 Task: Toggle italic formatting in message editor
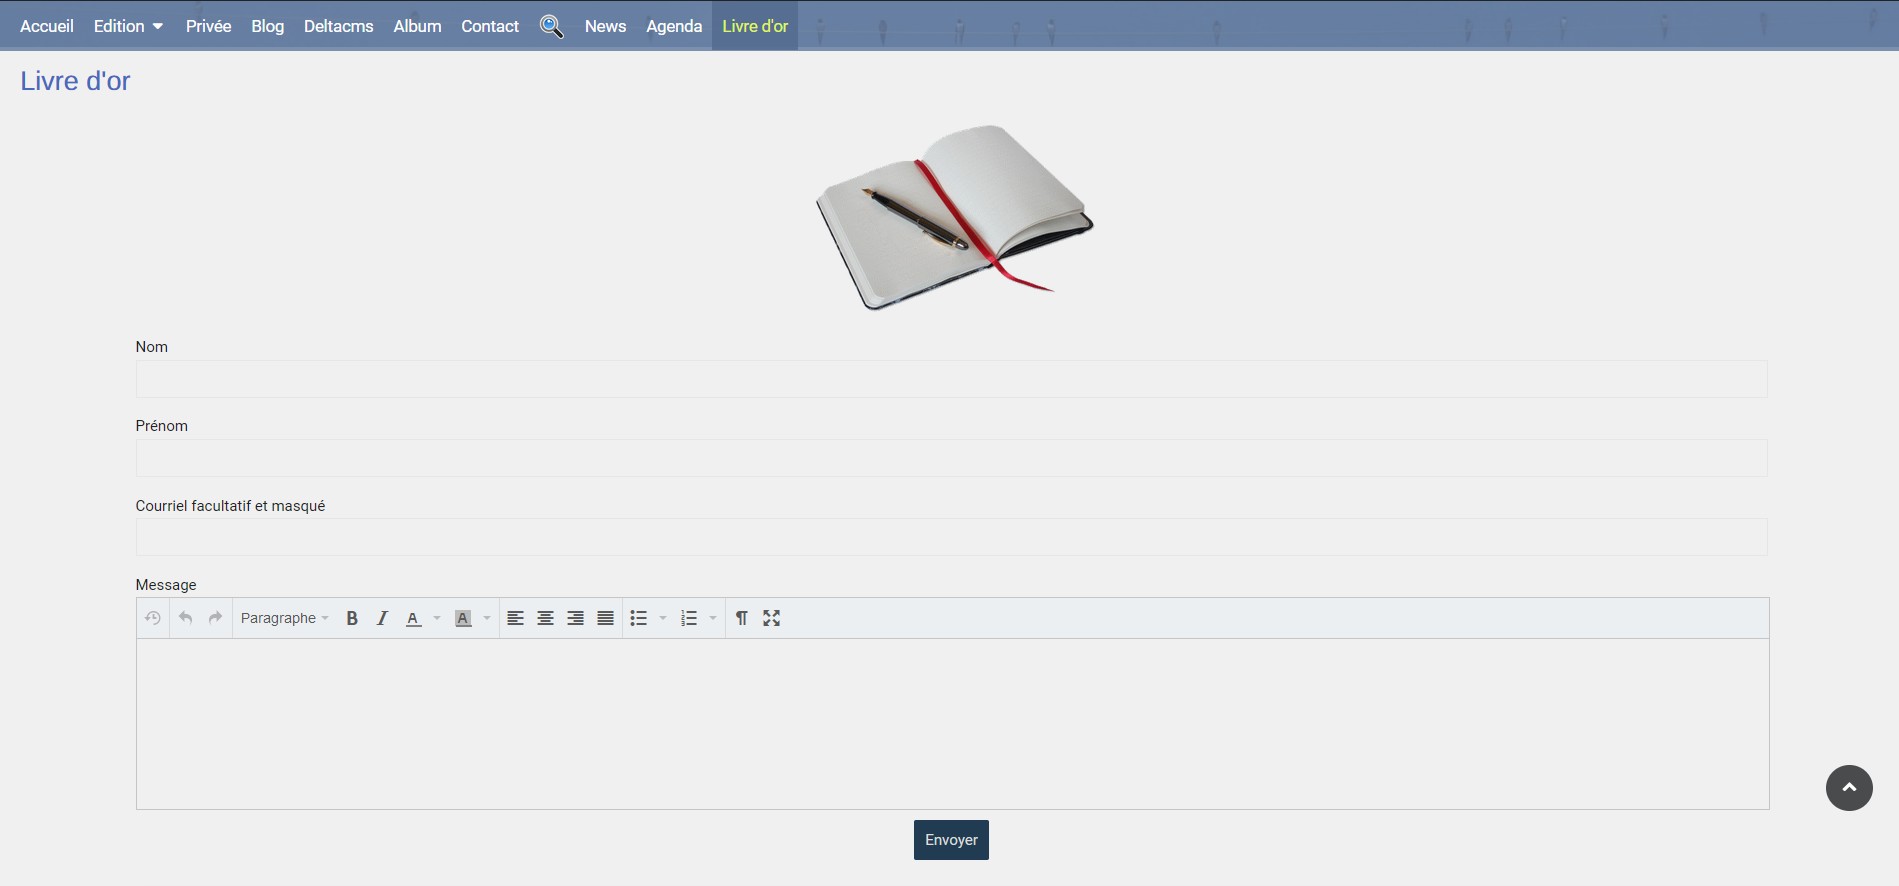[382, 618]
